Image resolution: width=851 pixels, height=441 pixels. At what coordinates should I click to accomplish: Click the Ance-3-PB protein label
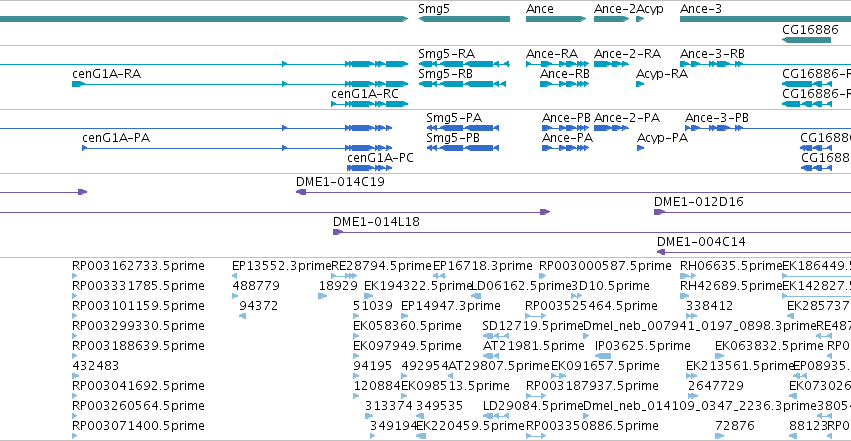pos(716,118)
